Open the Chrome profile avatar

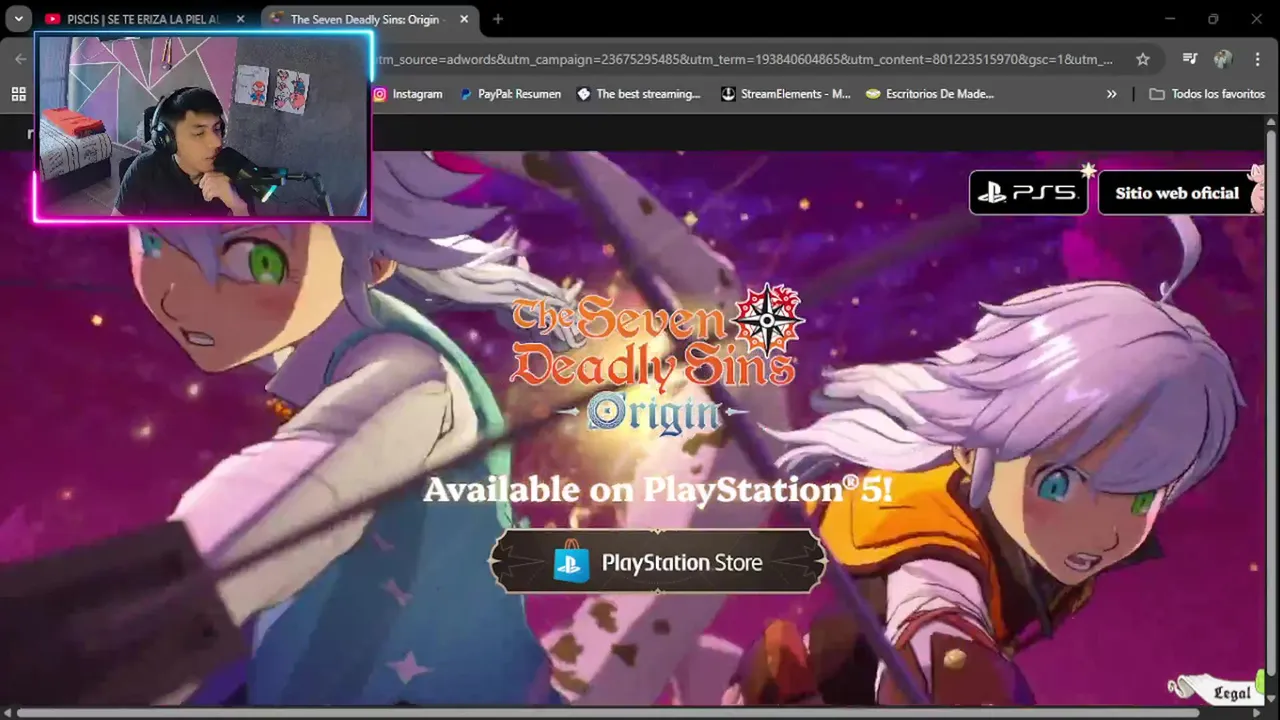click(x=1223, y=59)
